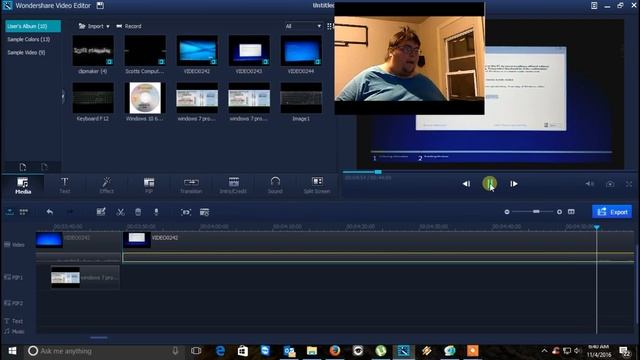The height and width of the screenshot is (360, 640).
Task: Step to previous frame
Action: tap(466, 184)
